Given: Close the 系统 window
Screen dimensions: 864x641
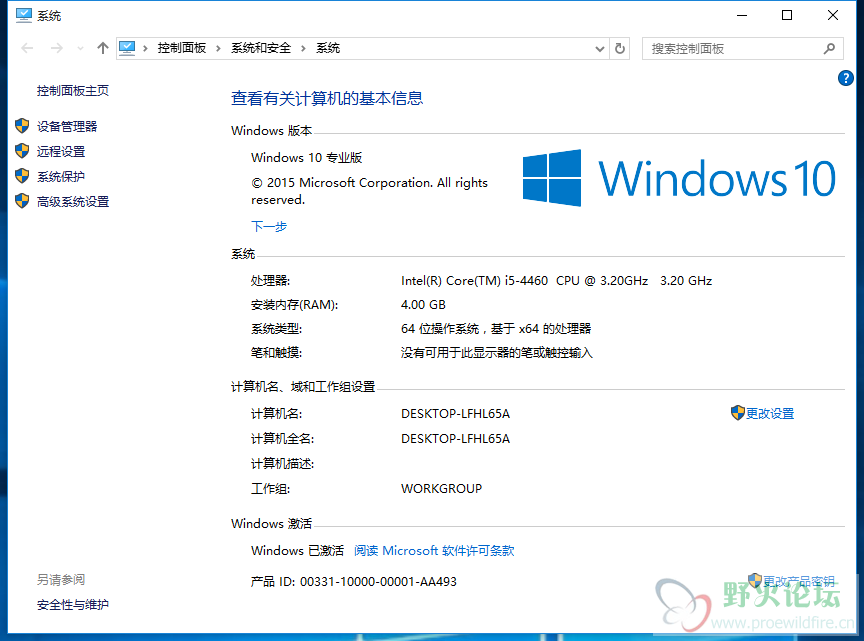Looking at the screenshot, I should (833, 15).
